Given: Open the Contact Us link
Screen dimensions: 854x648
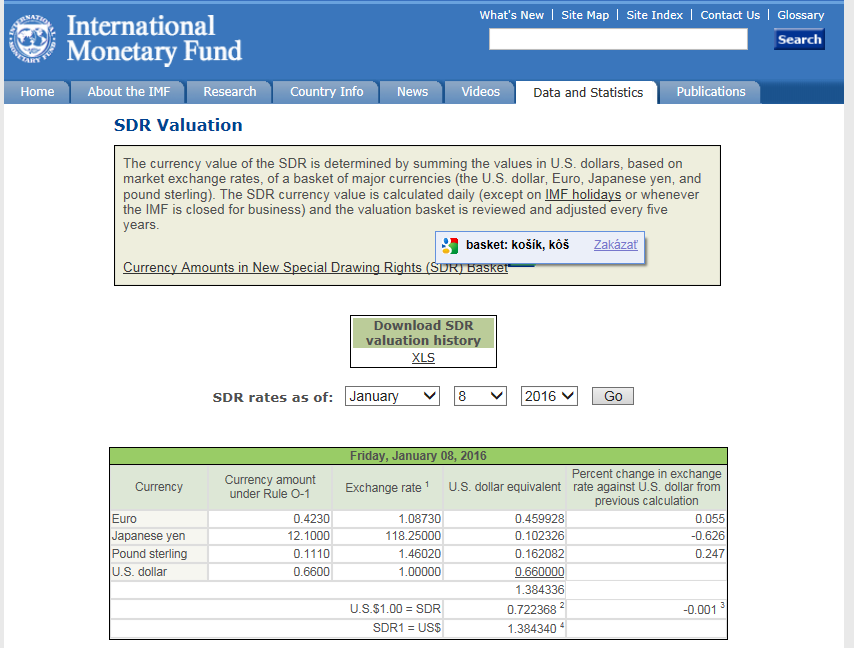Looking at the screenshot, I should point(730,15).
